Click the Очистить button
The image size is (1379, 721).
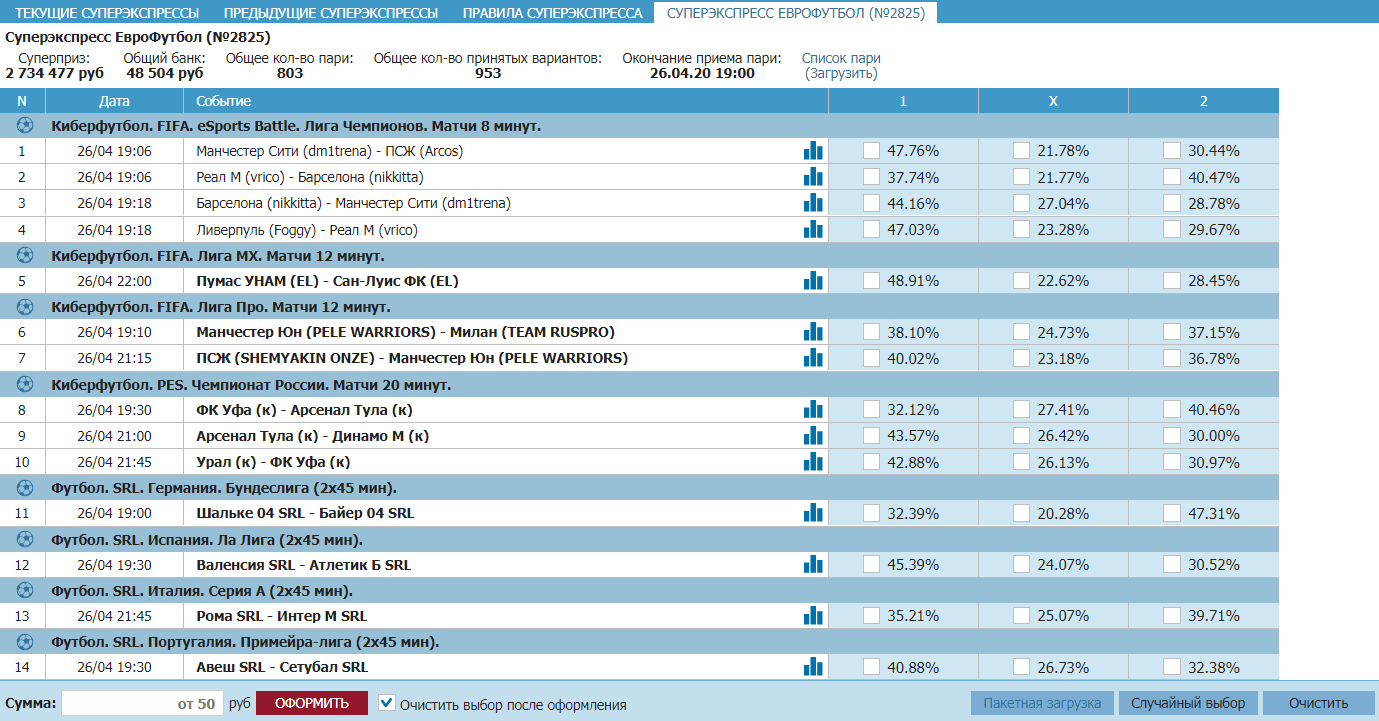tap(1319, 703)
